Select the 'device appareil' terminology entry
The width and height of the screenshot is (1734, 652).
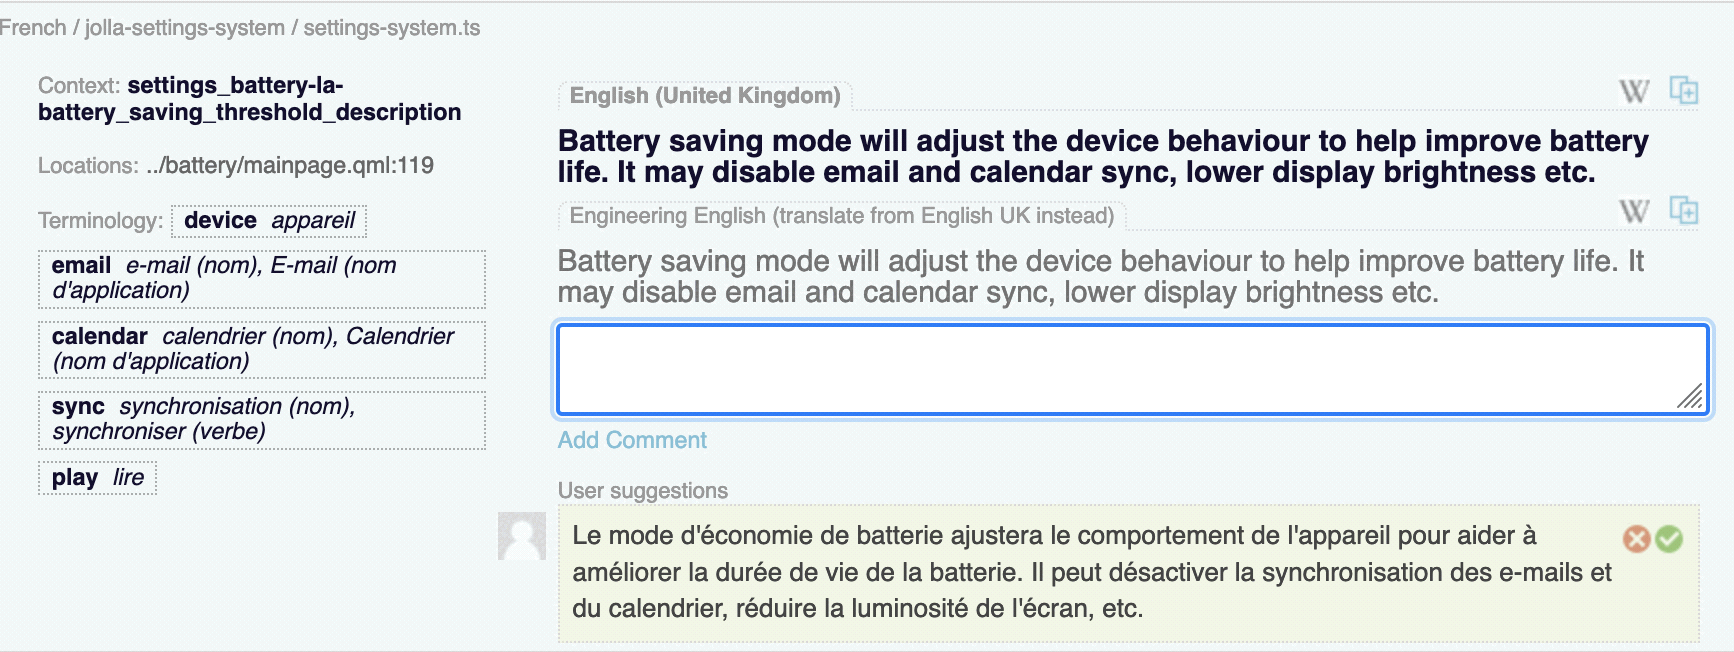pos(269,221)
